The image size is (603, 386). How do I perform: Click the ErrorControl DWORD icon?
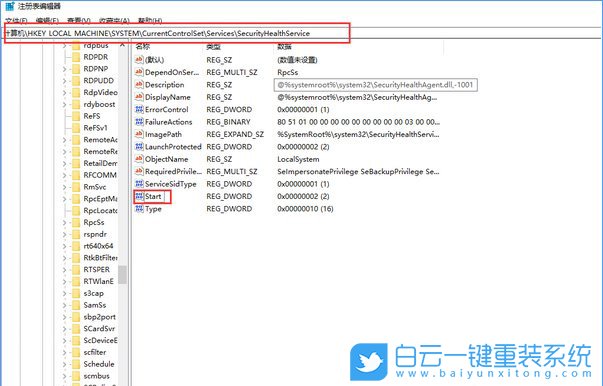pyautogui.click(x=139, y=110)
